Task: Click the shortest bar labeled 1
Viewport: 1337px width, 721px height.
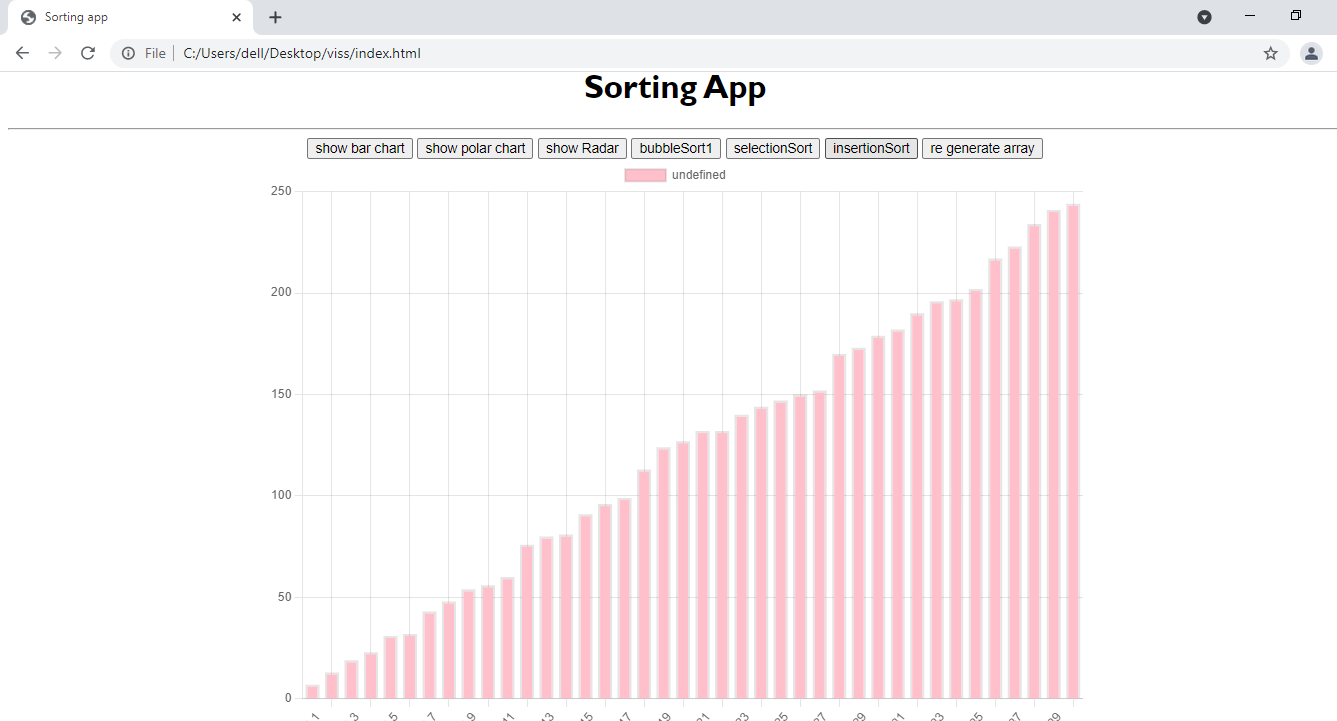Action: (312, 692)
